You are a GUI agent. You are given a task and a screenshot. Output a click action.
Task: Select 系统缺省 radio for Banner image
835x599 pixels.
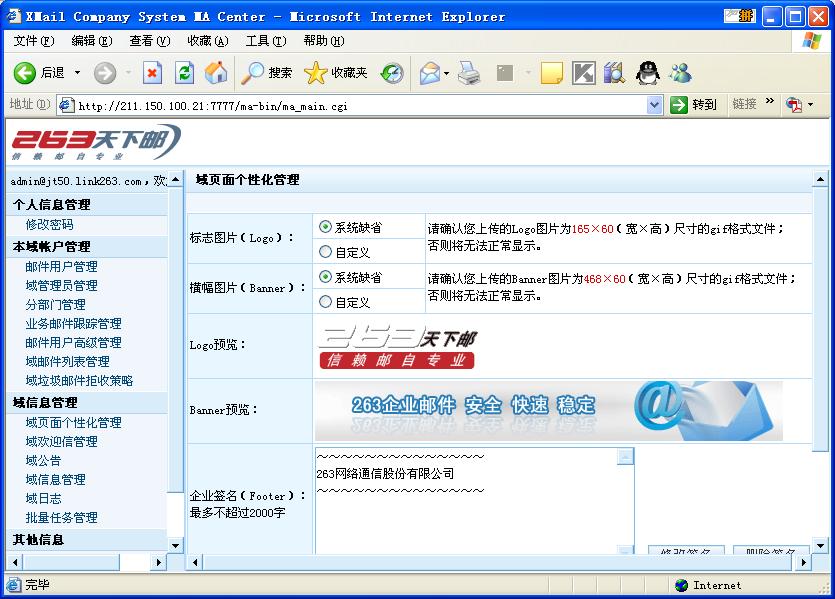tap(325, 277)
